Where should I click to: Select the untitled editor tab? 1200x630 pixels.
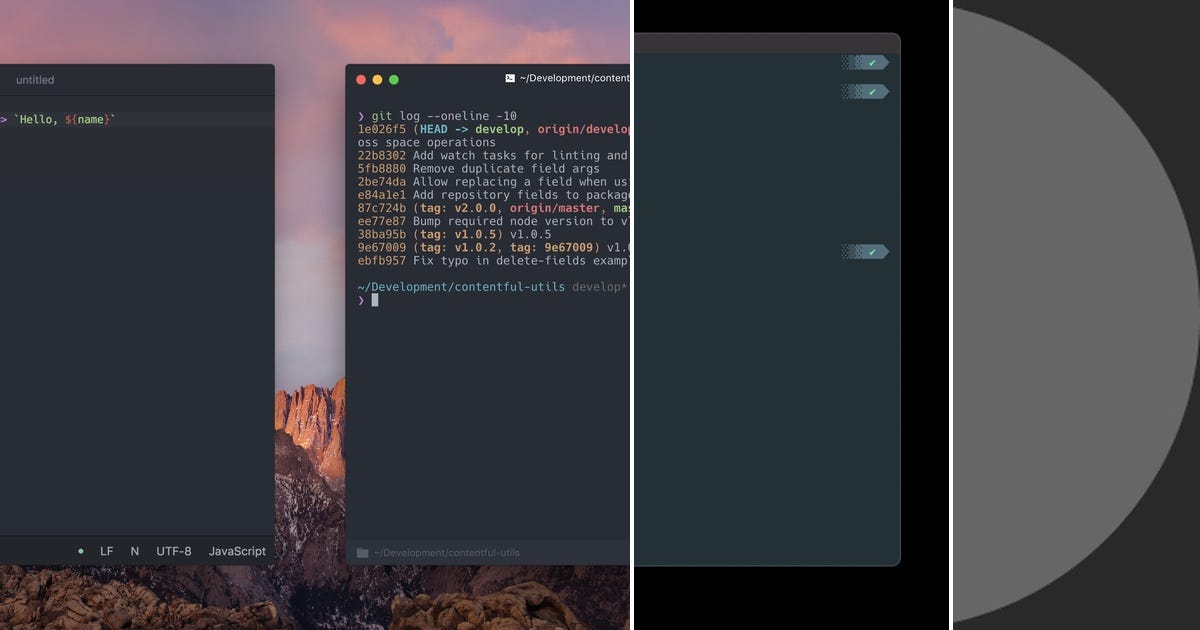(x=35, y=80)
